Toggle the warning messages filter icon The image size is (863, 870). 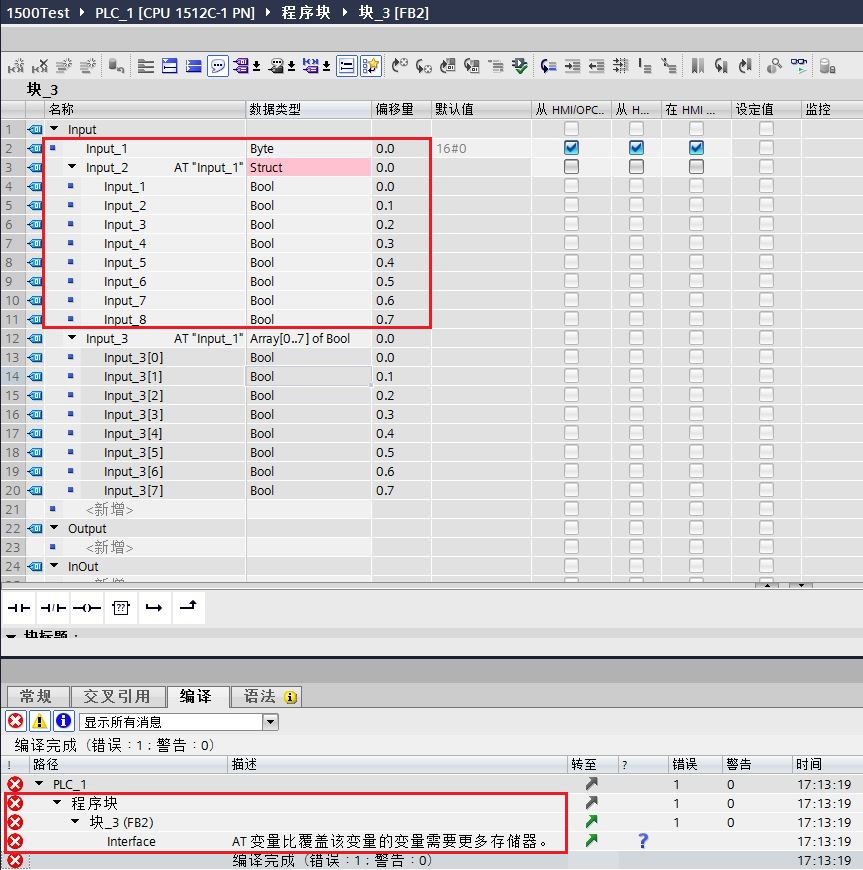click(x=39, y=721)
